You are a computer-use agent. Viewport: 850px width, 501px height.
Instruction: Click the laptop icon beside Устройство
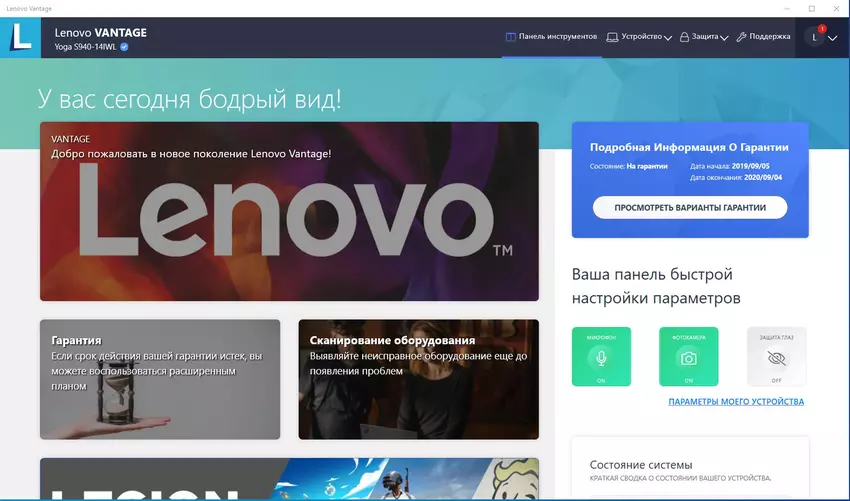tap(612, 37)
